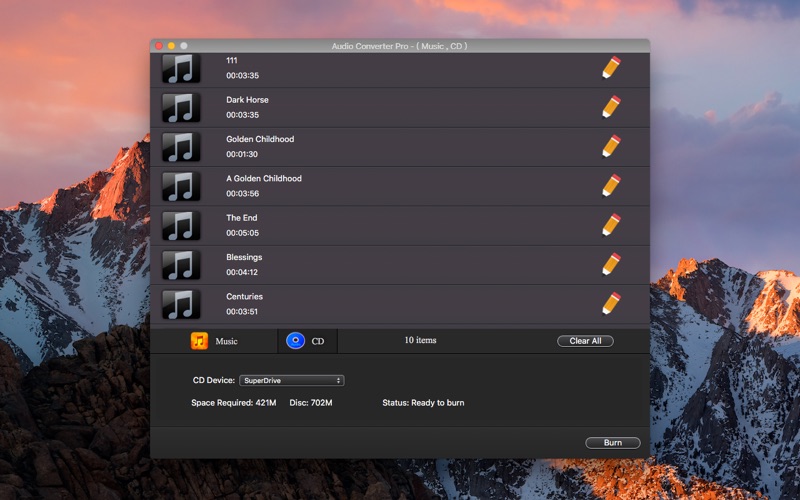Click the 00:05:05 duration of The End
Viewport: 800px width, 500px height.
[x=243, y=233]
